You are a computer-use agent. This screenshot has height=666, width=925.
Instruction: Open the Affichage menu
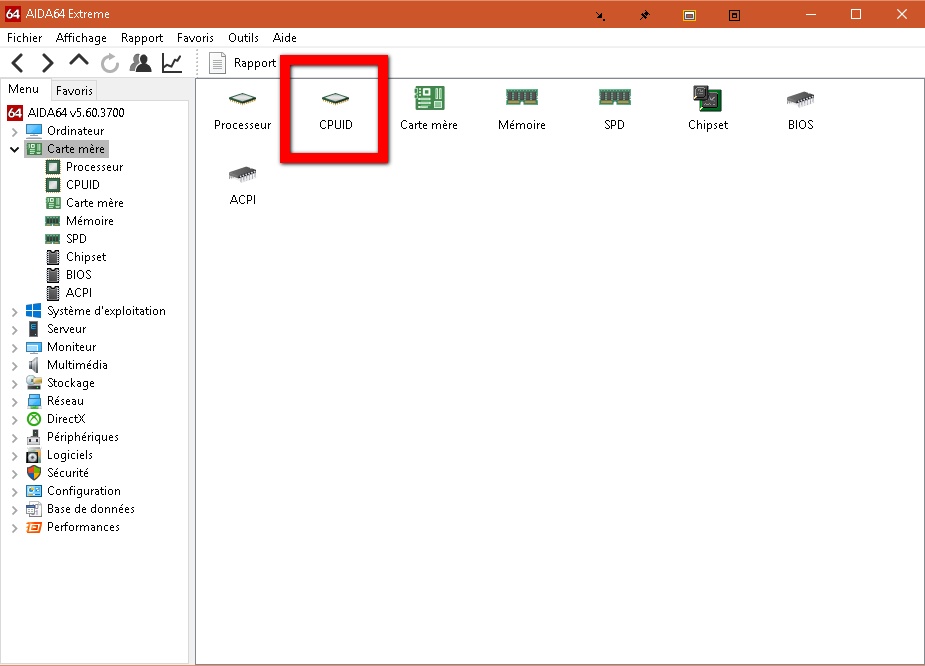point(81,38)
